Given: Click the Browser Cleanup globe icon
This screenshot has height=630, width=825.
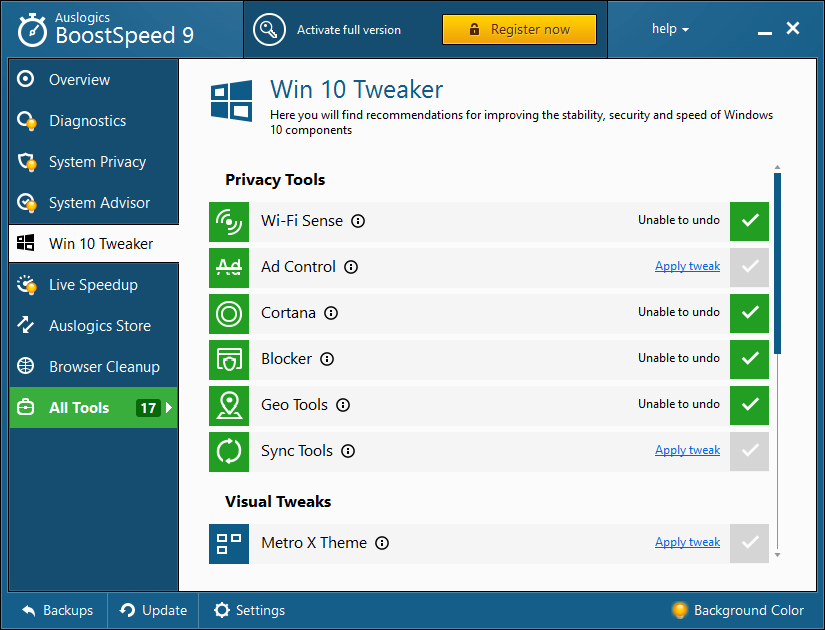Looking at the screenshot, I should click(x=25, y=366).
